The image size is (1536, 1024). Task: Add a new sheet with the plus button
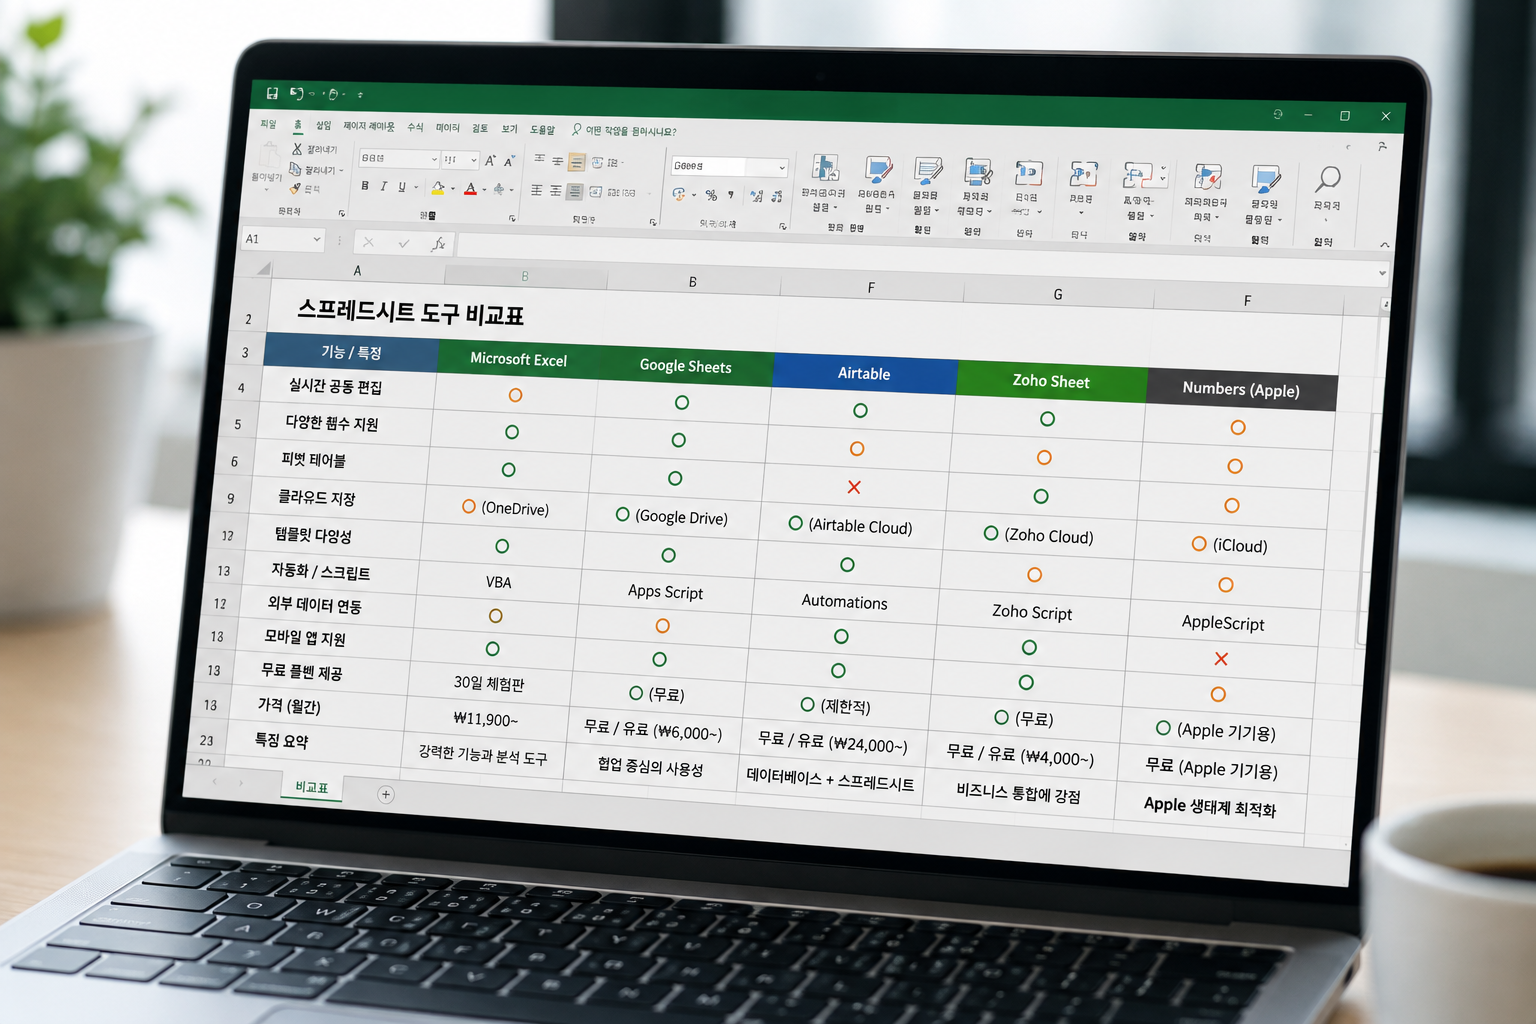[x=386, y=794]
